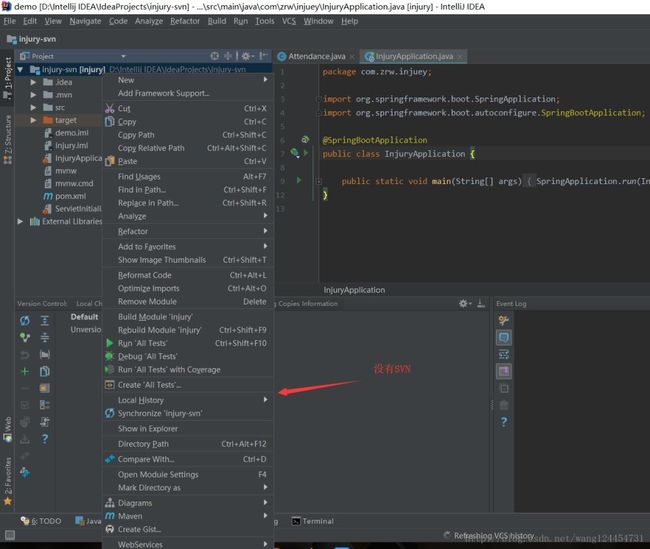Click the Diagrams icon in context menu
This screenshot has height=549, width=650.
[x=109, y=503]
